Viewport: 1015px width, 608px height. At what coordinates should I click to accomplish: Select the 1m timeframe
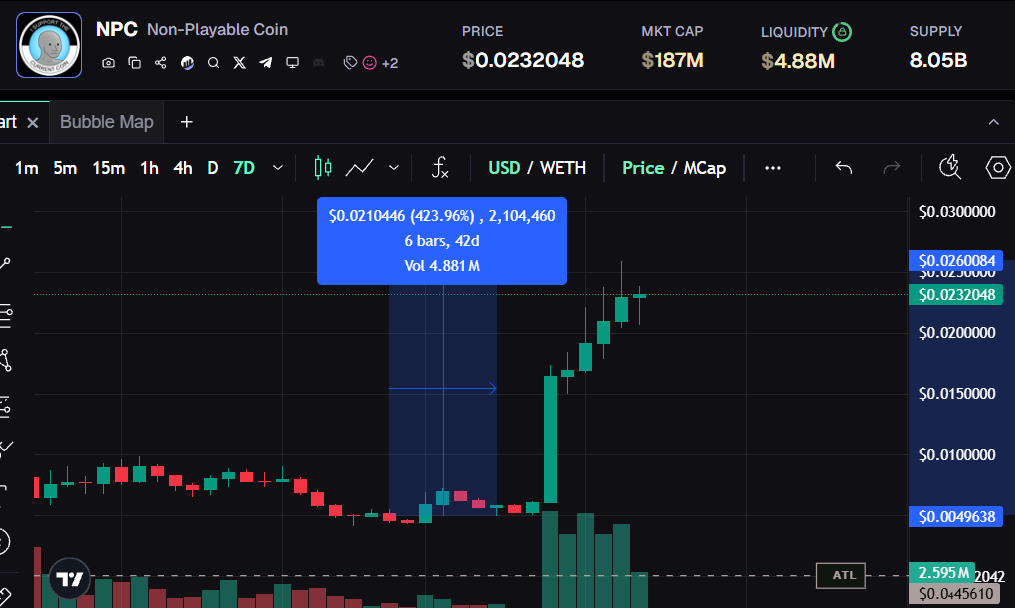click(27, 168)
